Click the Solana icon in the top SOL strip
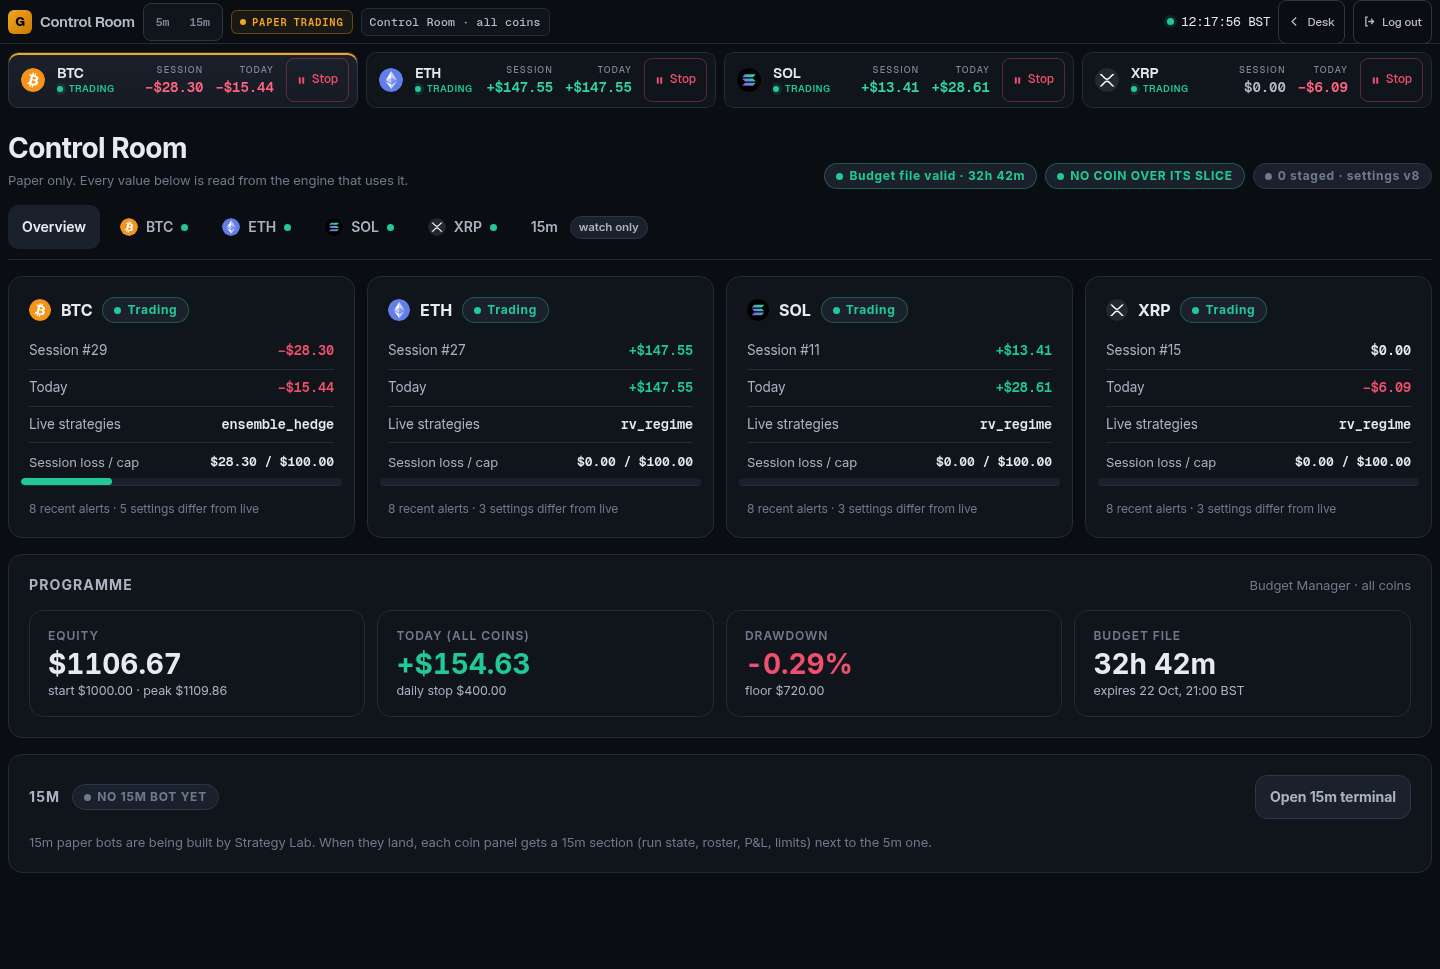Viewport: 1440px width, 969px height. click(749, 80)
